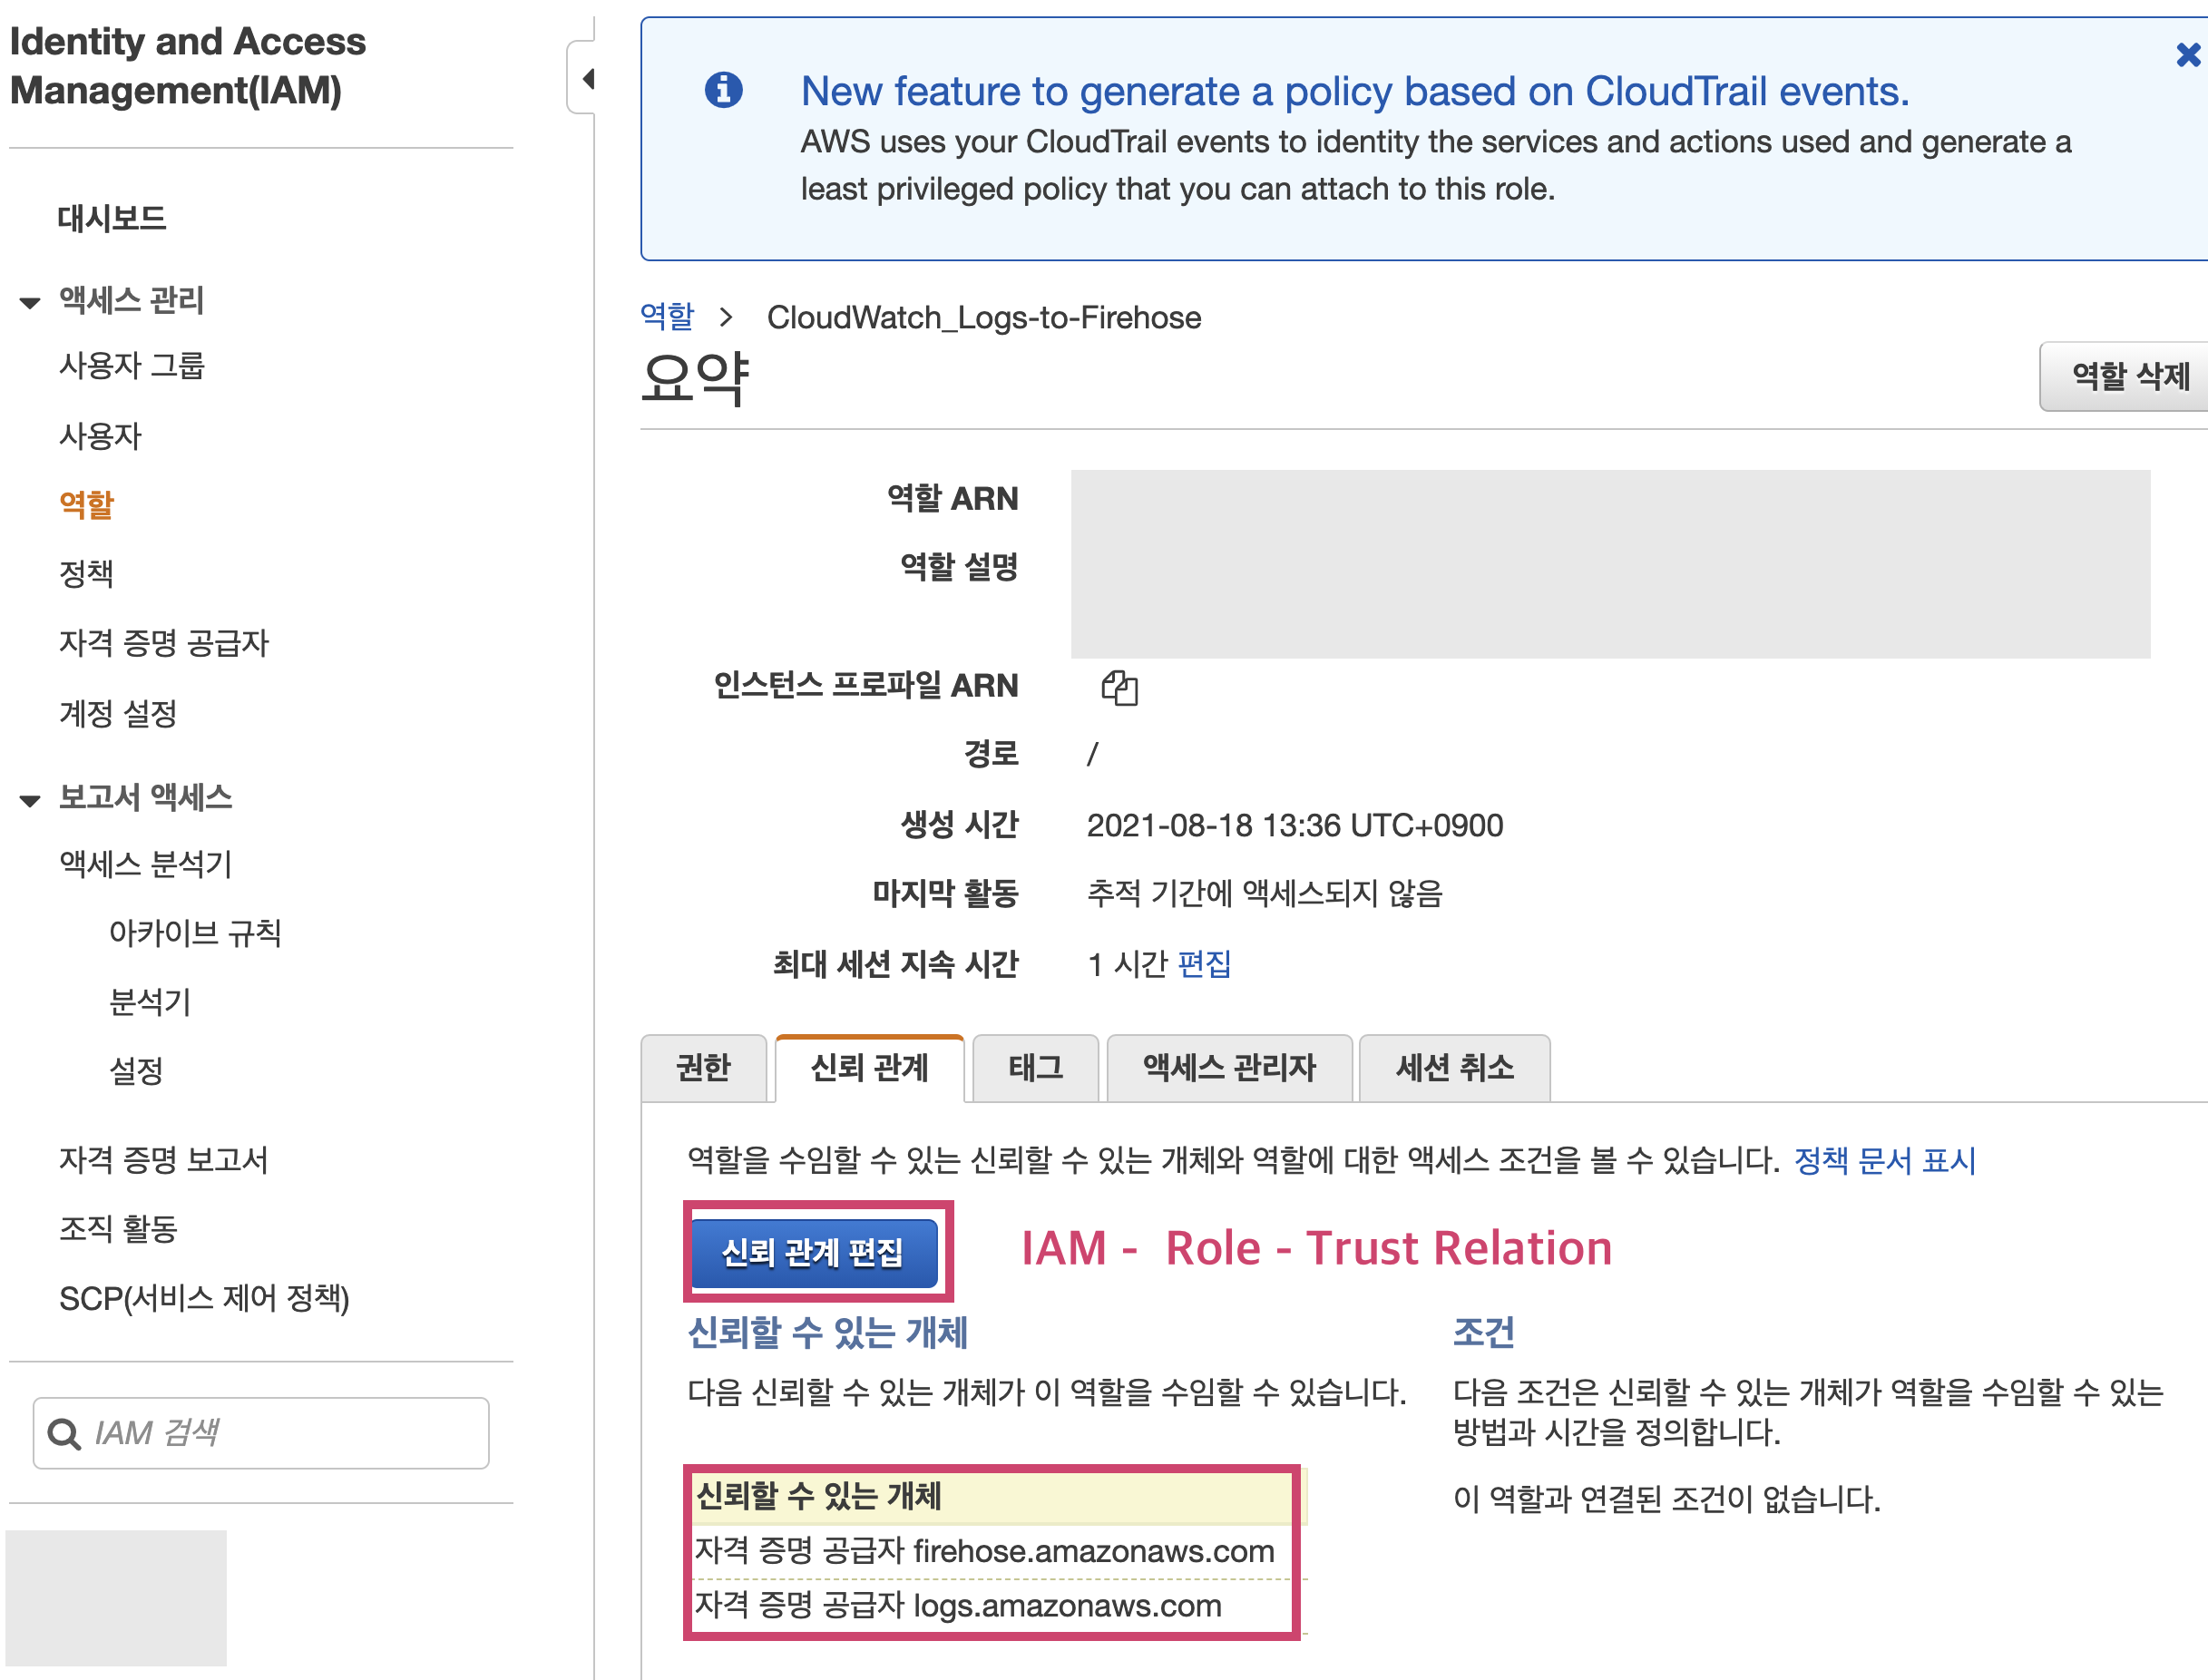
Task: Open the 태그 tab
Action: tap(1036, 1068)
